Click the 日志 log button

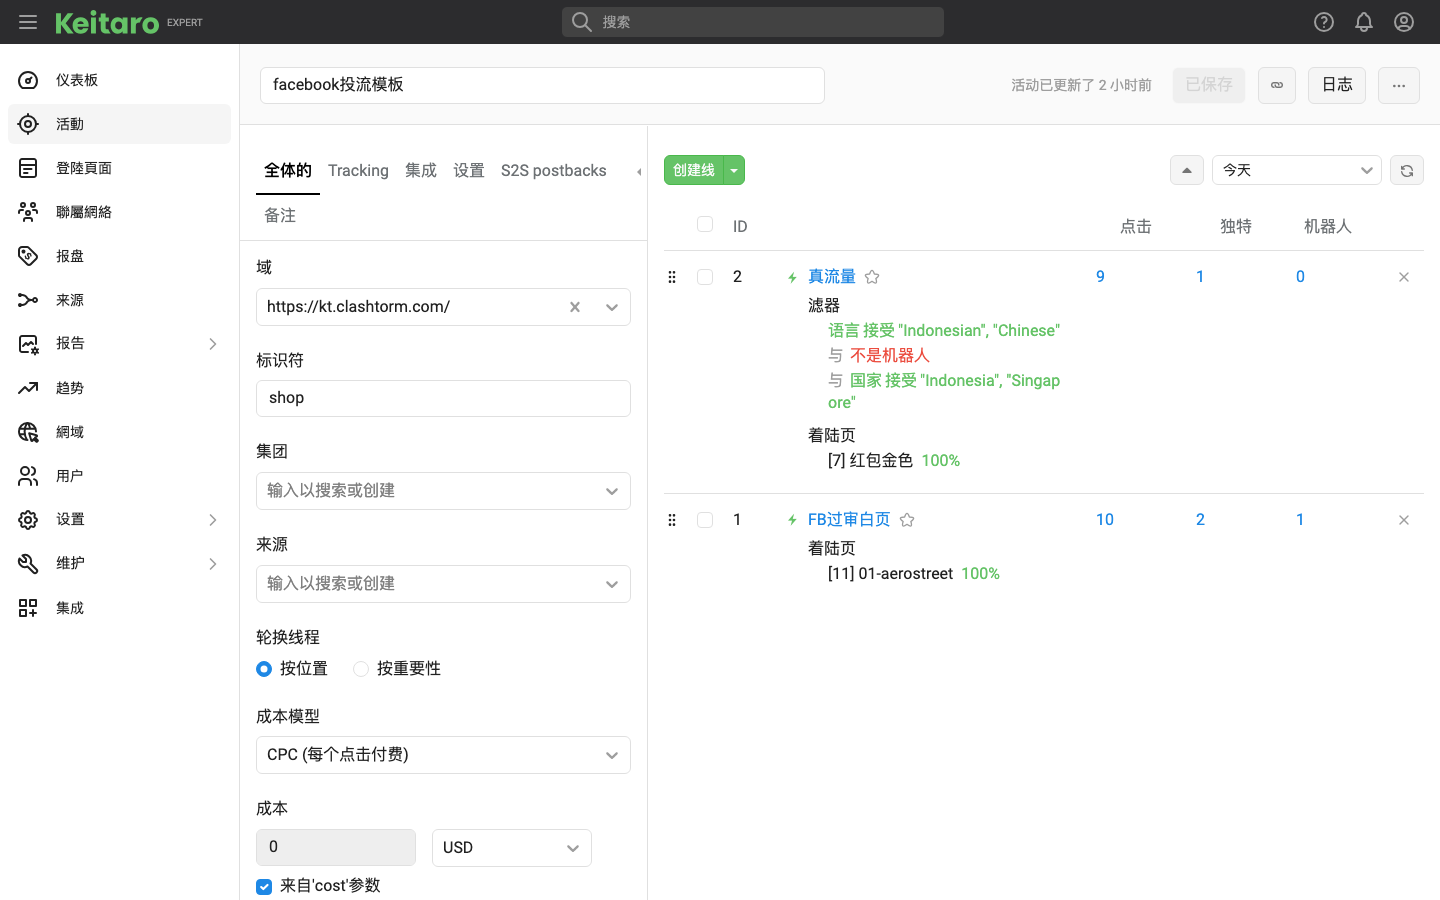coord(1337,85)
